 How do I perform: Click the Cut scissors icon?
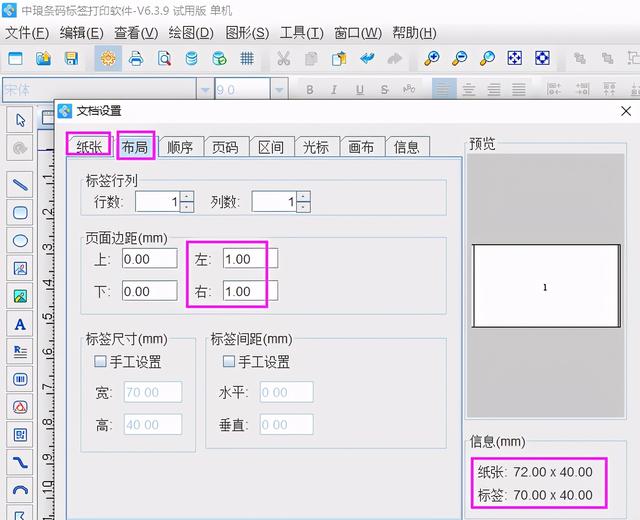[283, 58]
